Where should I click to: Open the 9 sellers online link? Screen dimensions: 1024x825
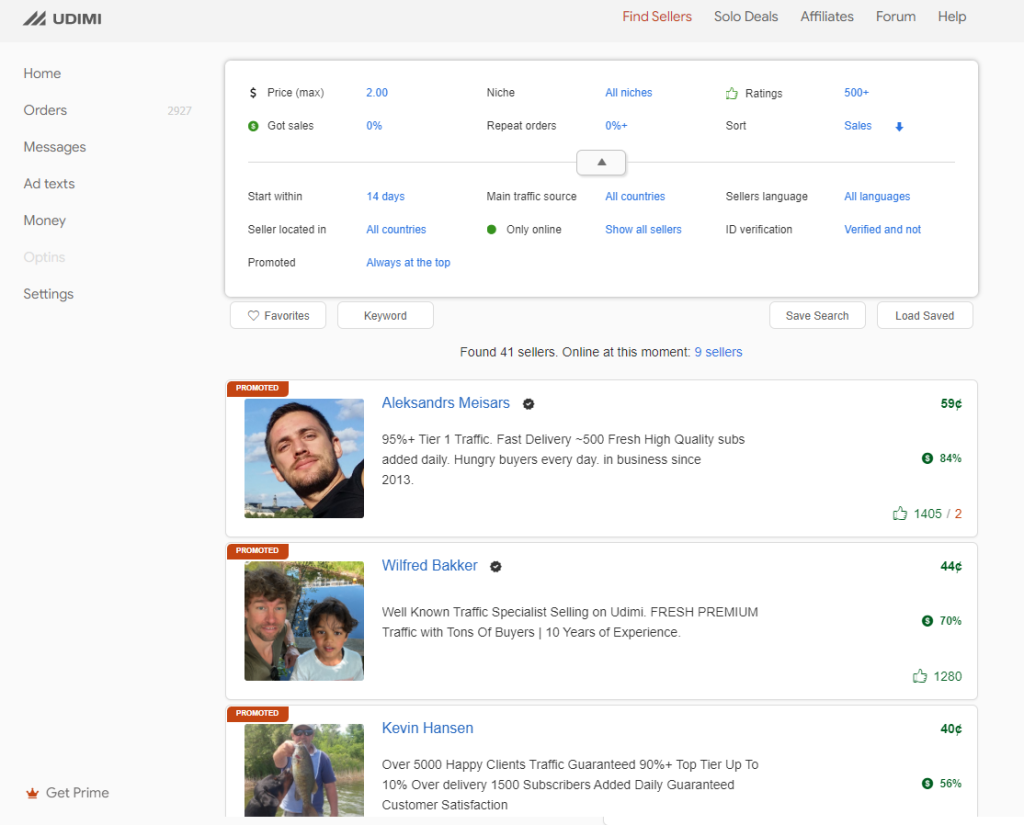click(718, 352)
